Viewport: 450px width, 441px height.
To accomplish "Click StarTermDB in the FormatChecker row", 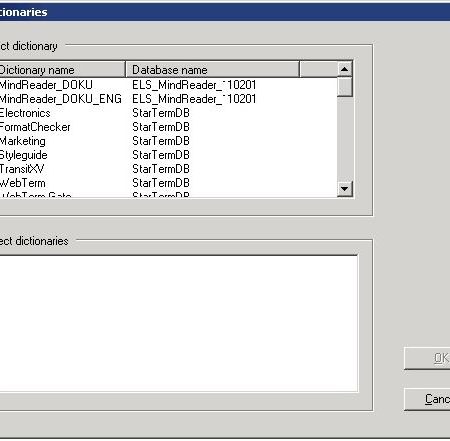I will coord(161,127).
